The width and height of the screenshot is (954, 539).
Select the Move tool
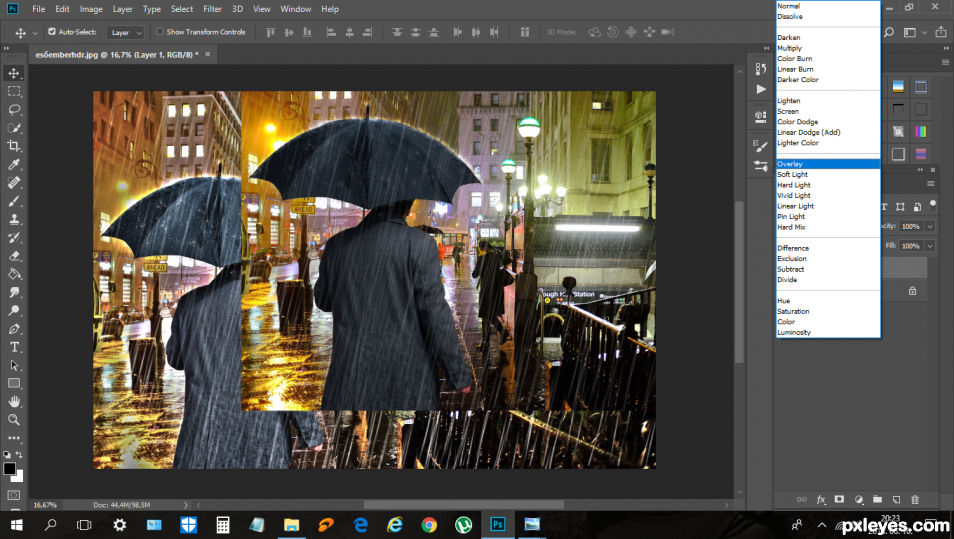13,73
